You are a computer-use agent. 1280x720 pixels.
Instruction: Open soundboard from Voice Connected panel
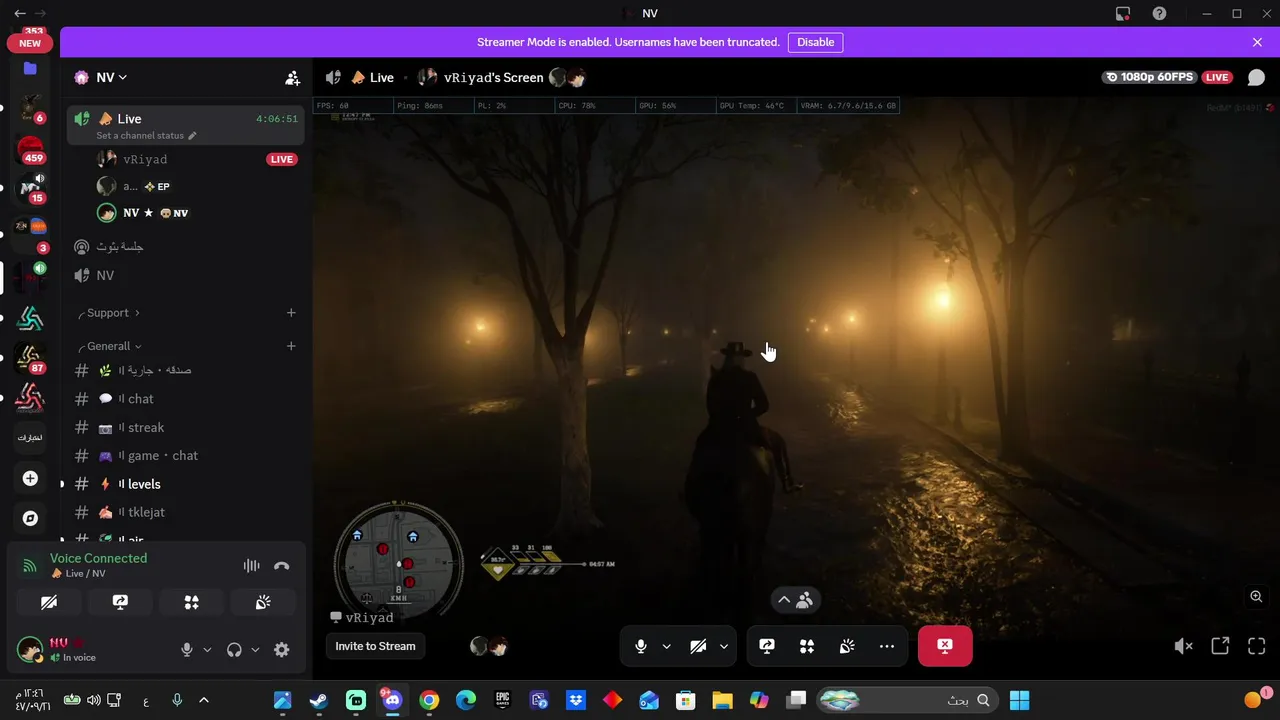click(x=263, y=602)
